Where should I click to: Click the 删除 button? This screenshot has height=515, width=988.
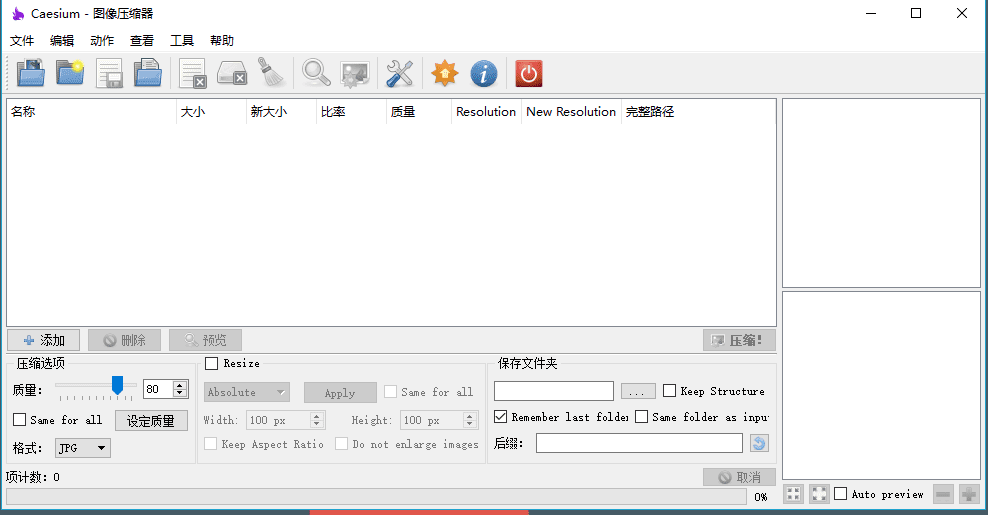(124, 340)
